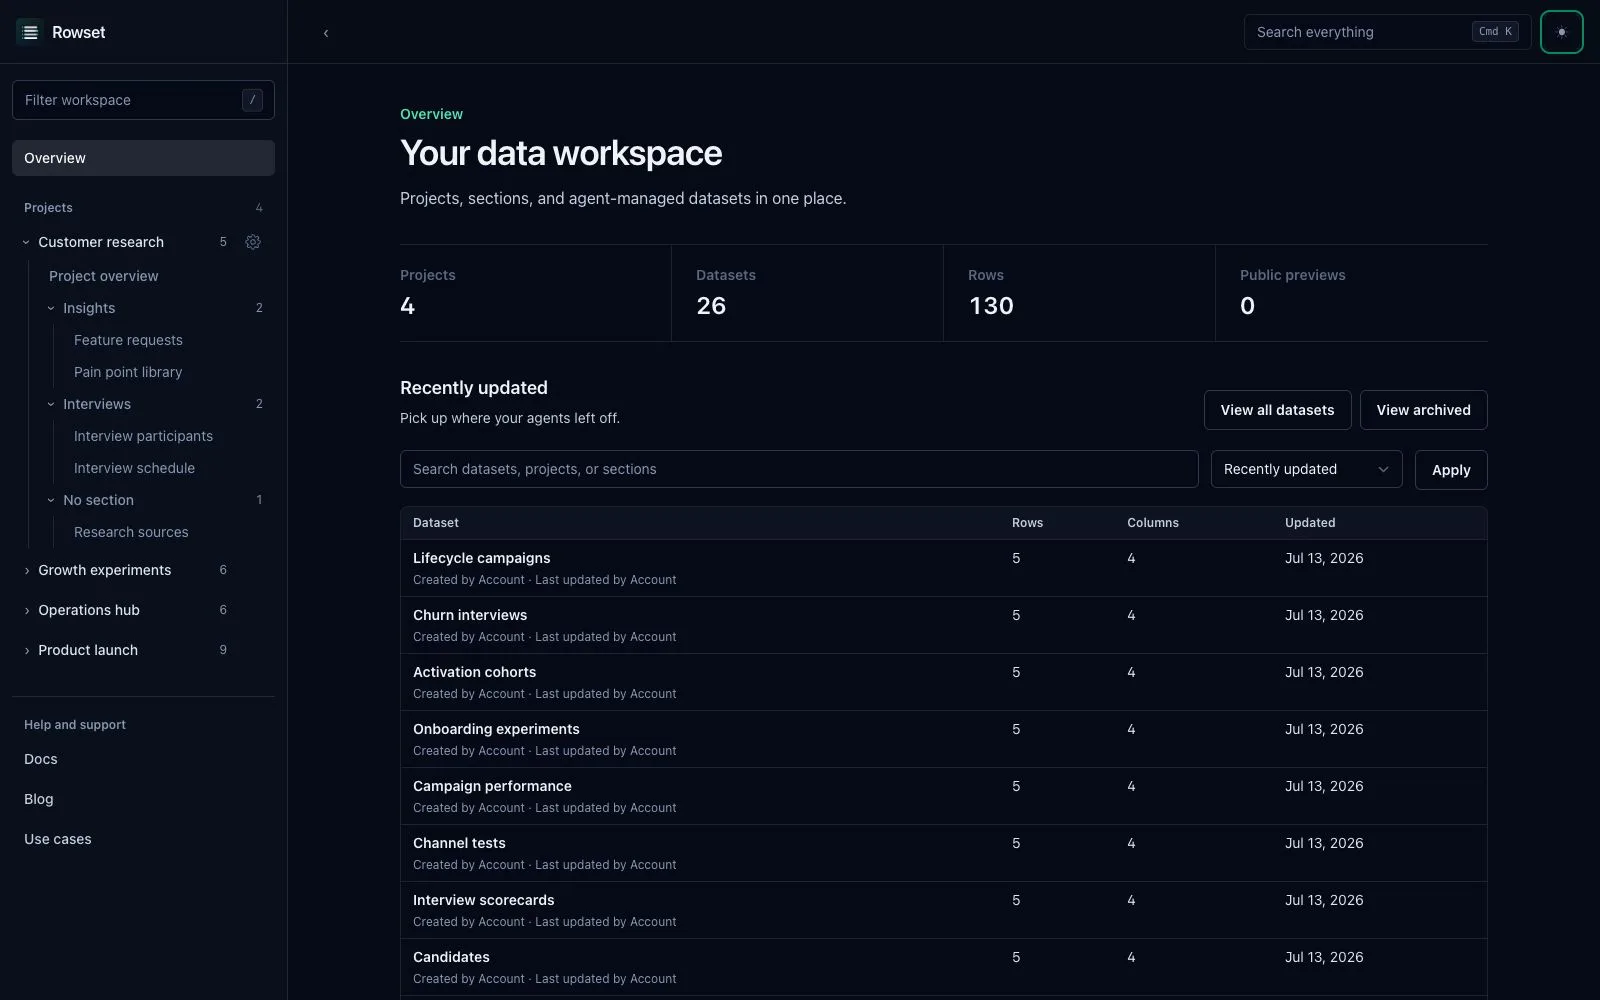Viewport: 1600px width, 1000px height.
Task: Open Interview participants dataset
Action: tap(143, 436)
